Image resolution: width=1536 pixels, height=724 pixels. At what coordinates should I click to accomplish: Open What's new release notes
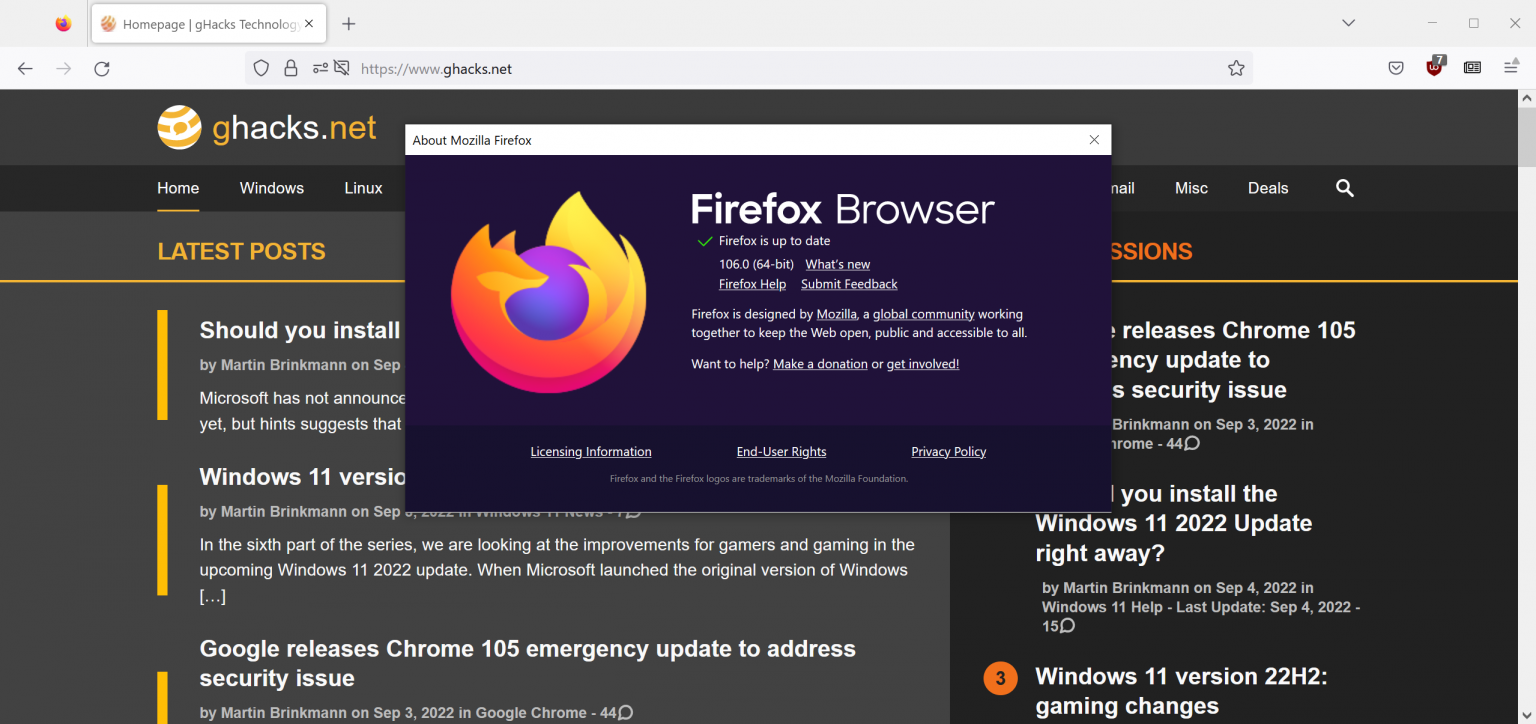(x=837, y=264)
